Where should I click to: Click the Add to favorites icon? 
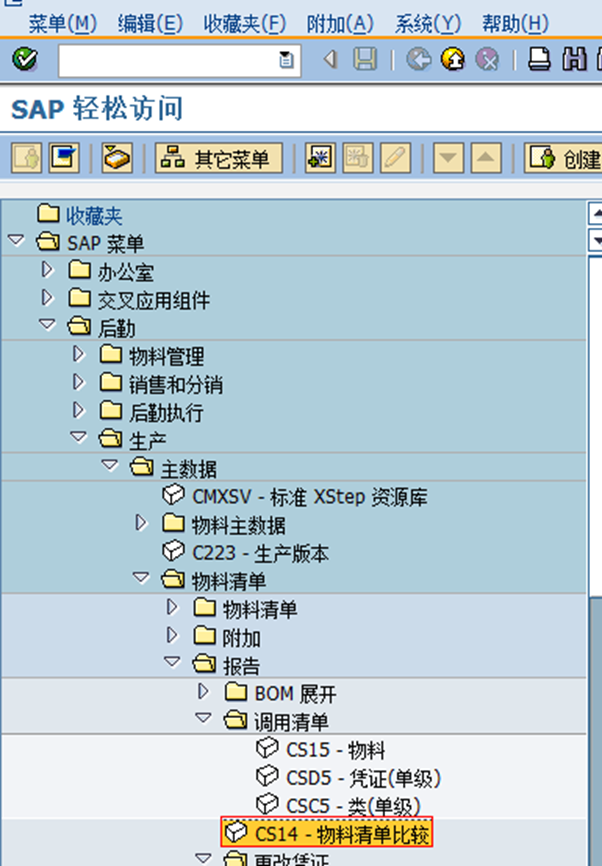[320, 159]
